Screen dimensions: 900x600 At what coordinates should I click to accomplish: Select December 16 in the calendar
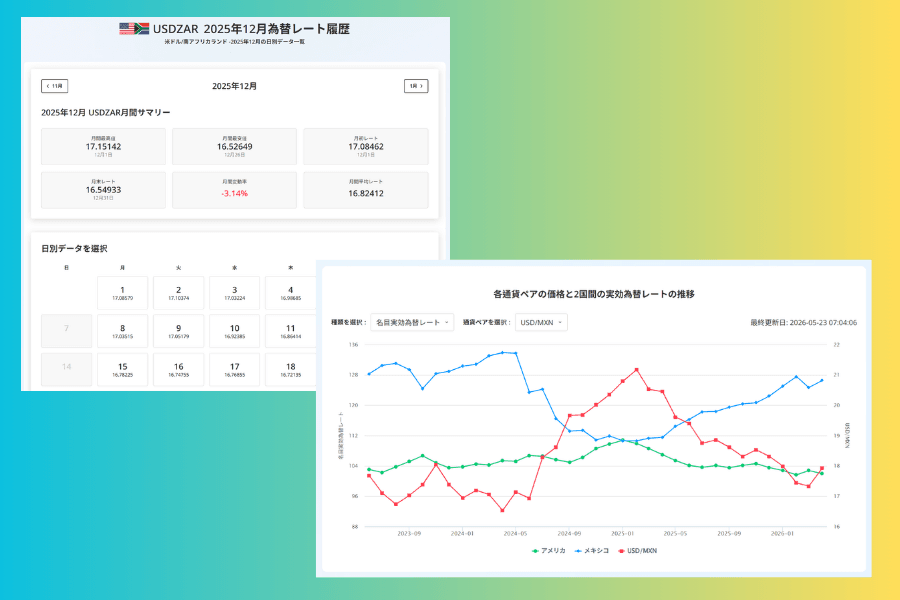tap(179, 370)
